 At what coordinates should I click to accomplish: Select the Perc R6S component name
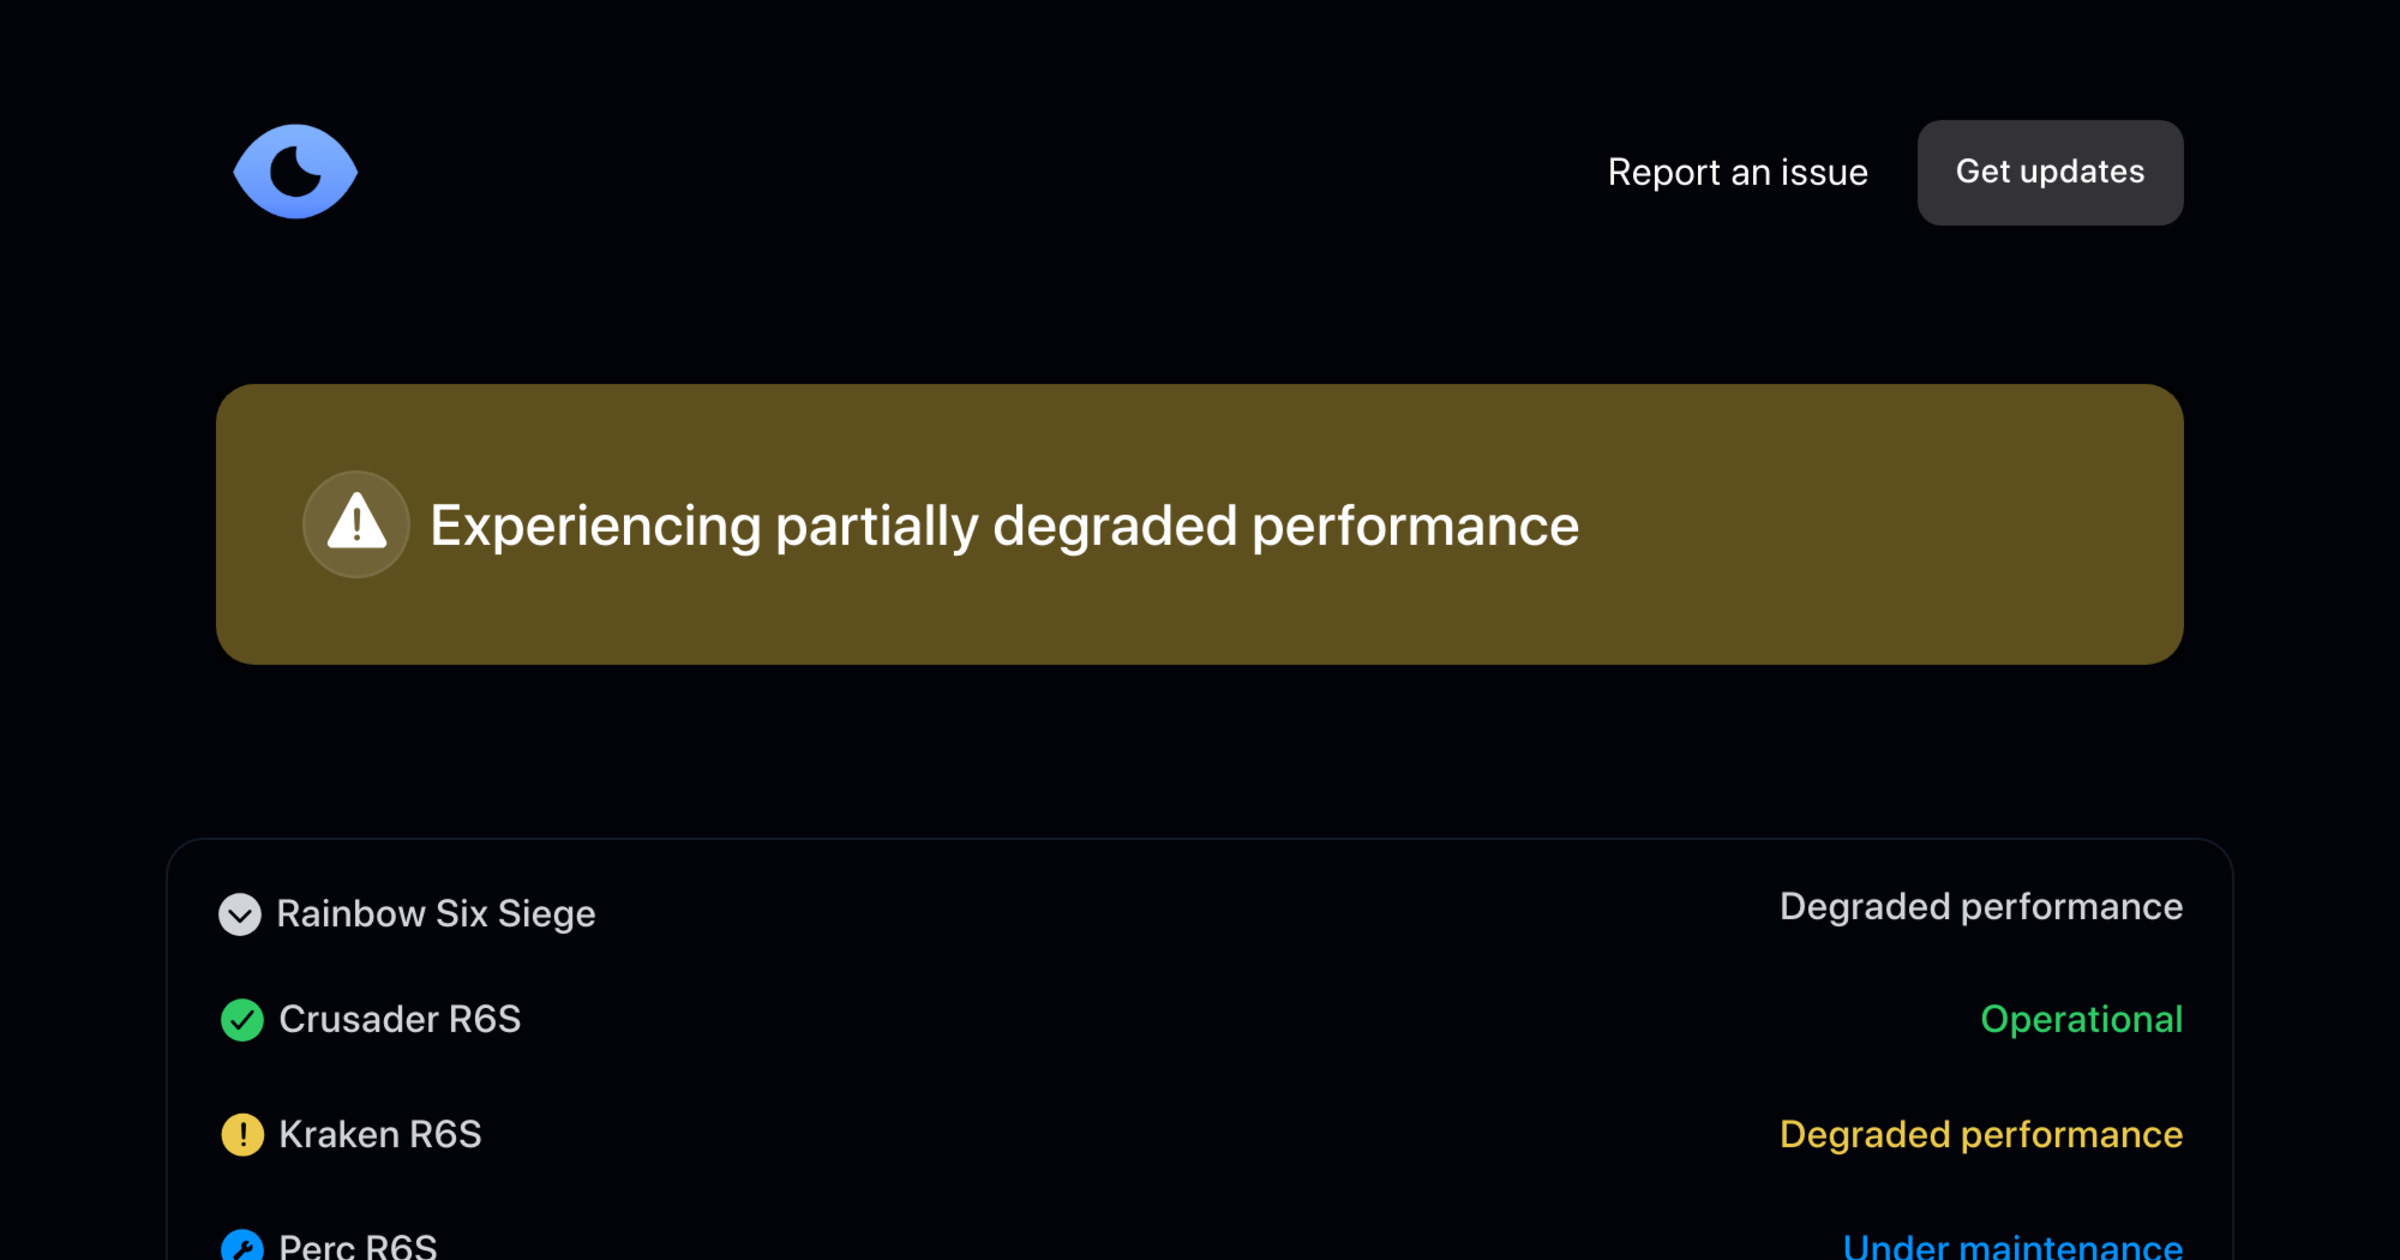(x=358, y=1247)
